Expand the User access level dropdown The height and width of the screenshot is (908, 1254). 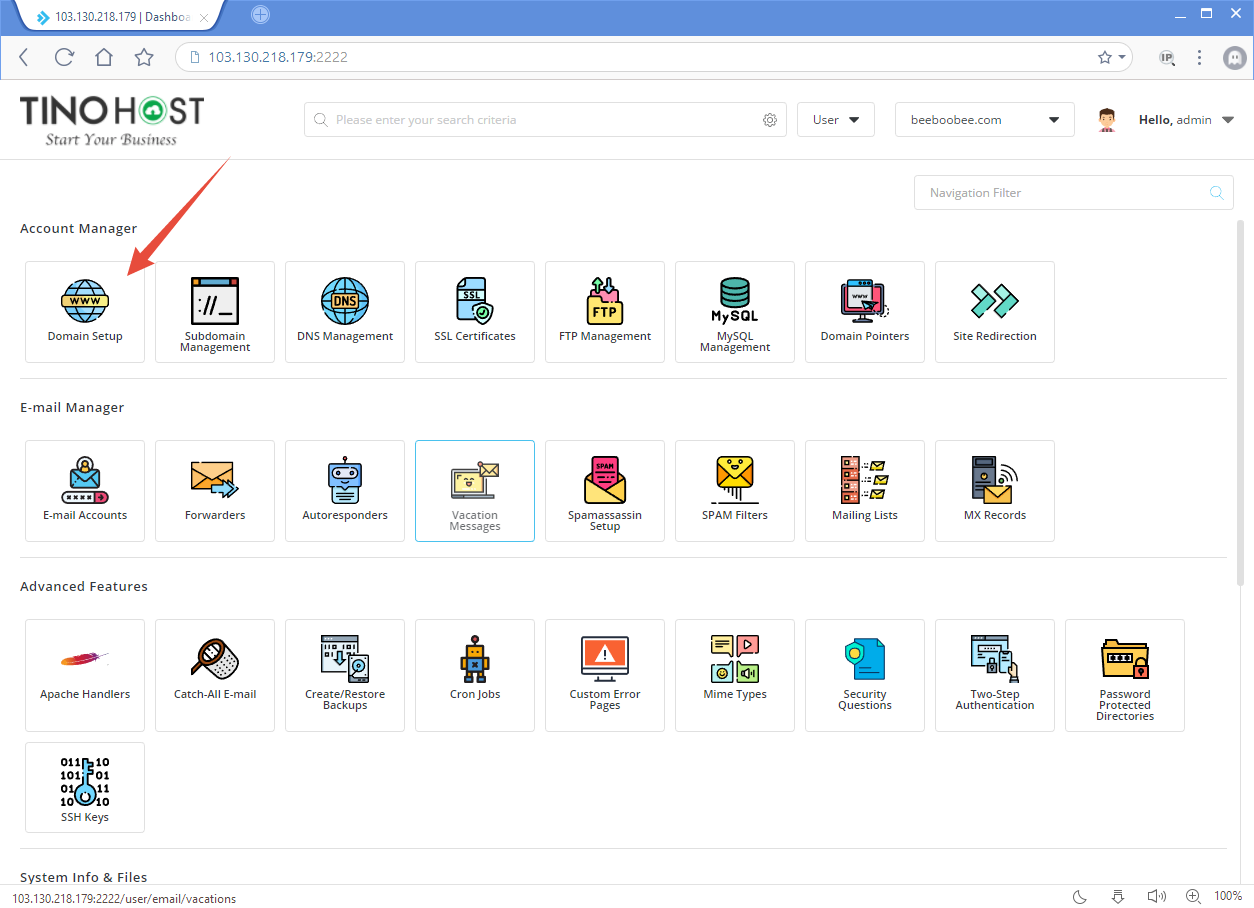pos(835,119)
